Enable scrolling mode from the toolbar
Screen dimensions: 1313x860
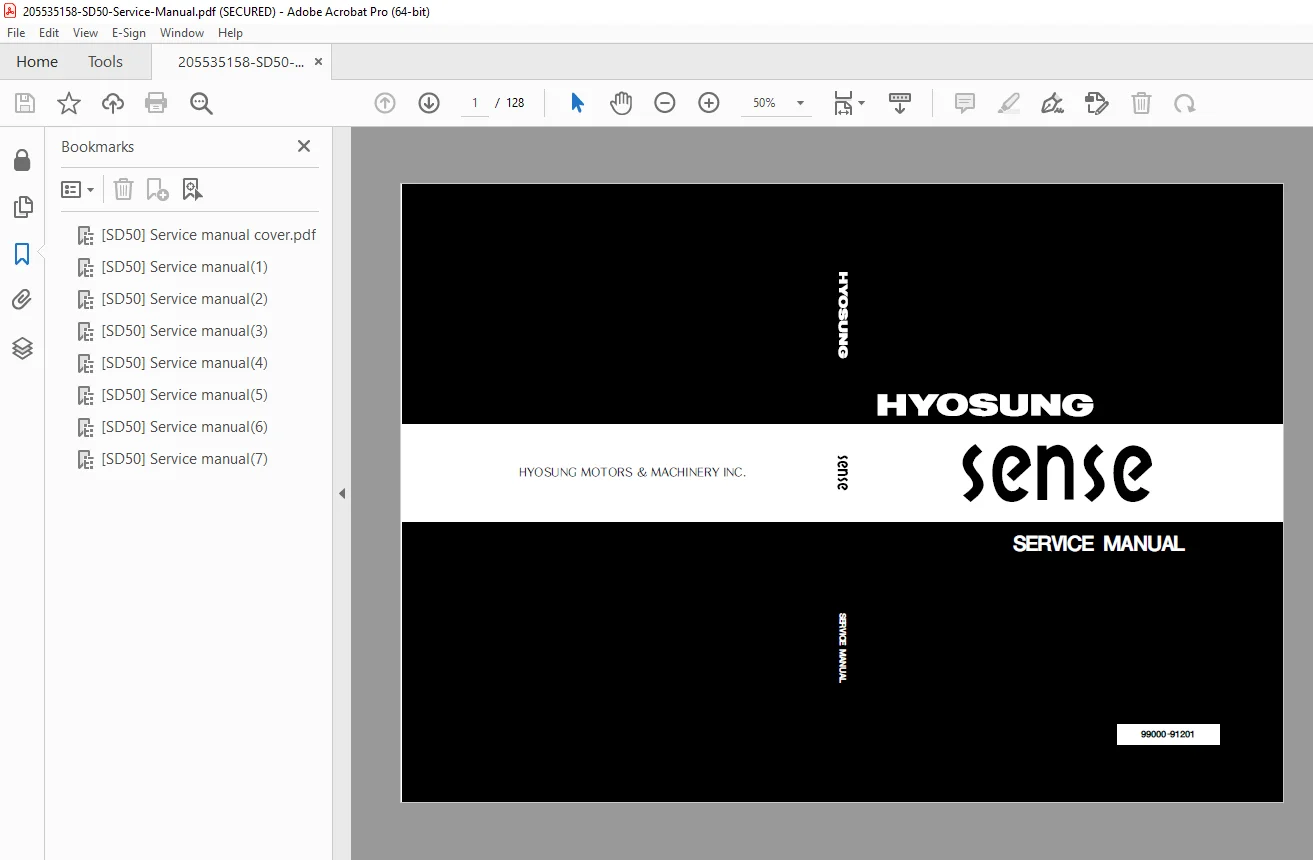pyautogui.click(x=900, y=103)
